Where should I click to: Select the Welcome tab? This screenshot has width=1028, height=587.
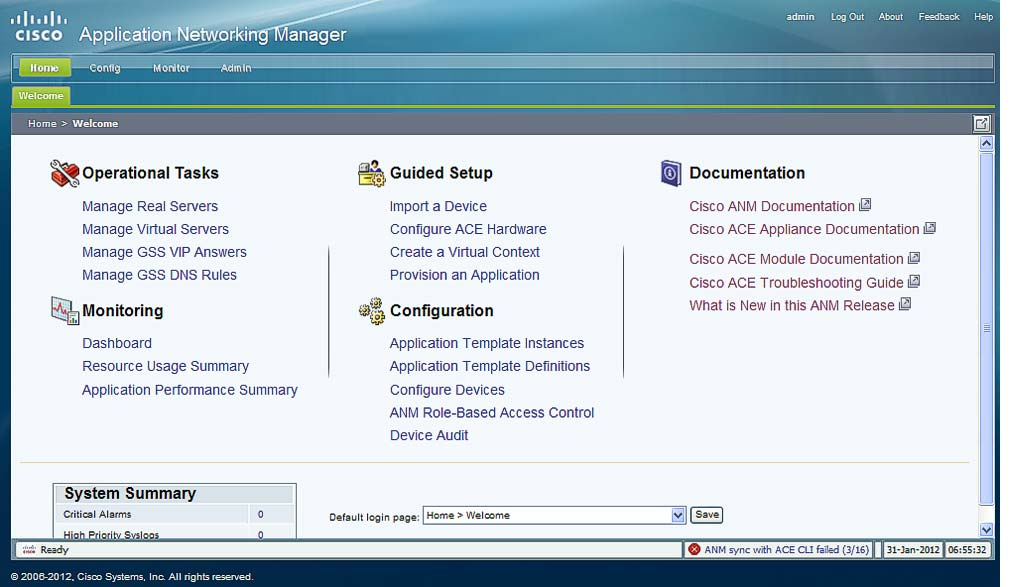[41, 96]
